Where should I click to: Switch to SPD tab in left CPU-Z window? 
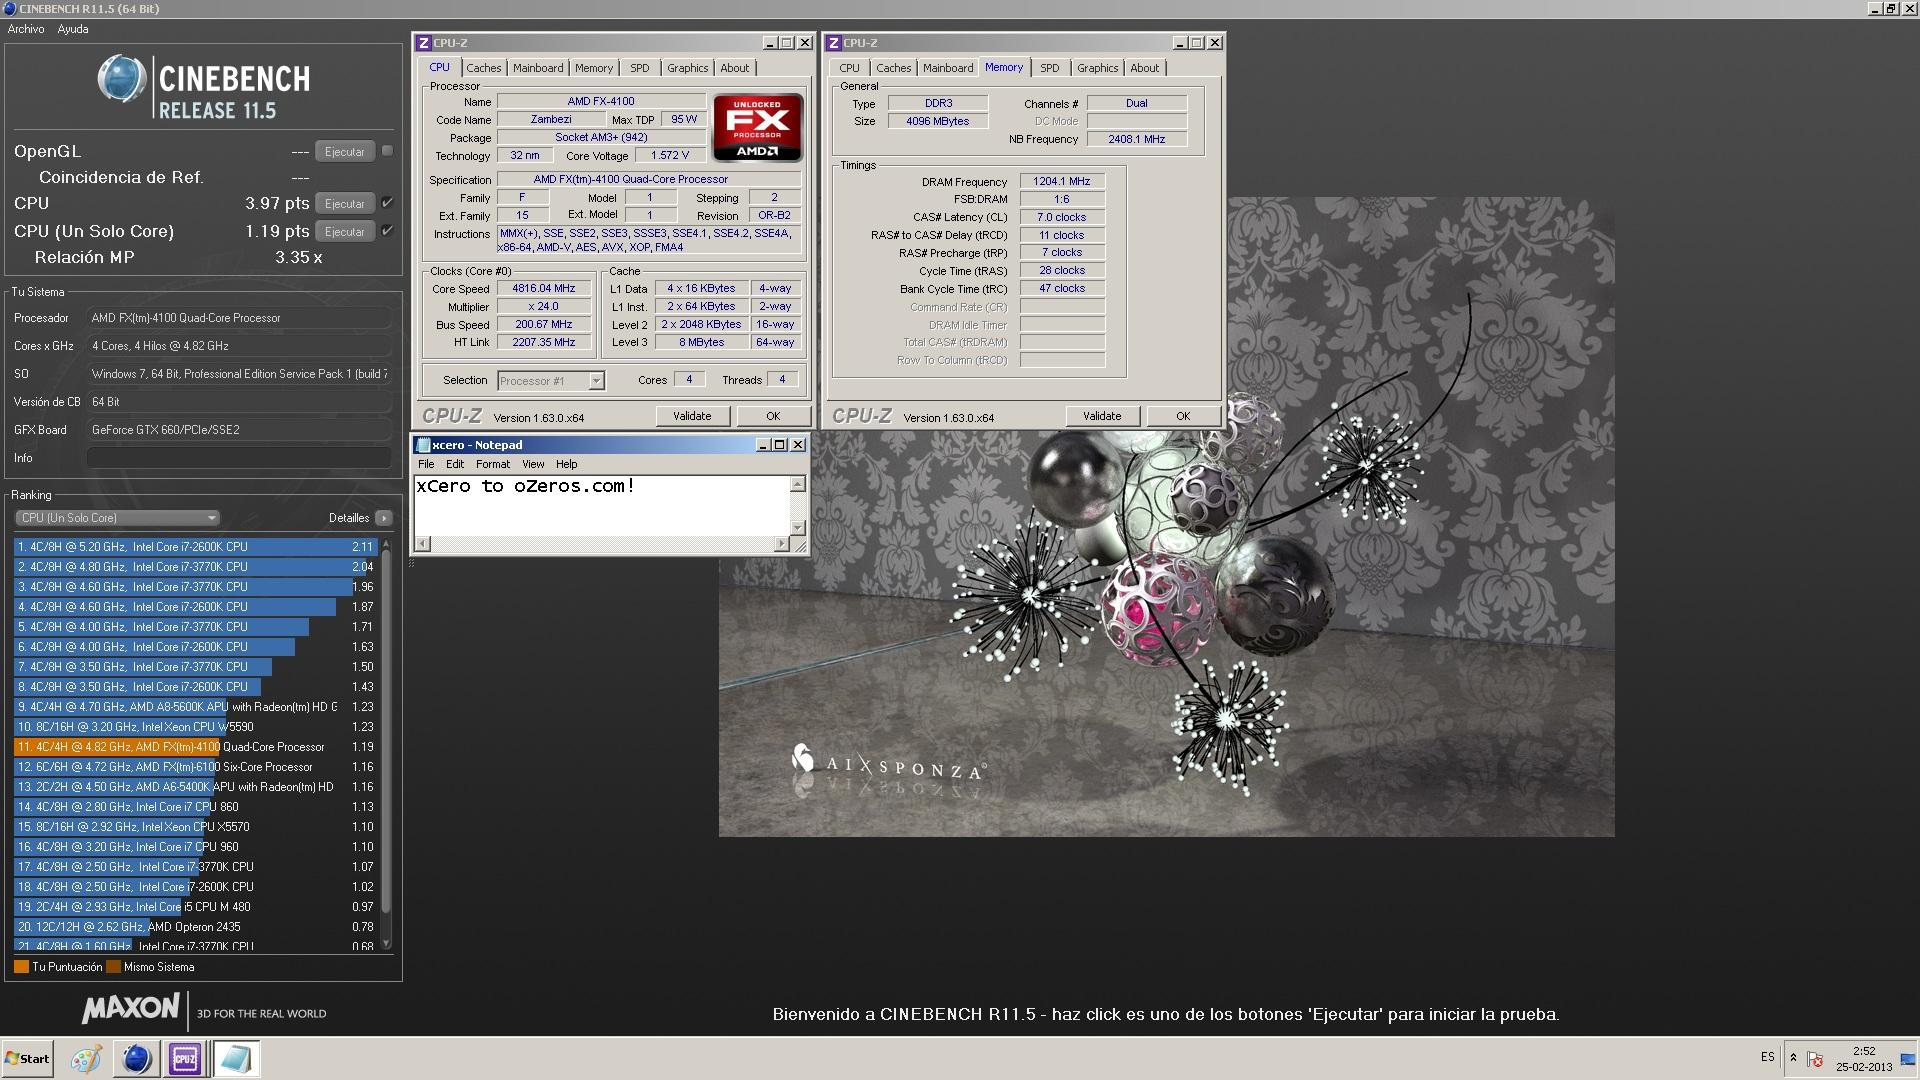(640, 68)
